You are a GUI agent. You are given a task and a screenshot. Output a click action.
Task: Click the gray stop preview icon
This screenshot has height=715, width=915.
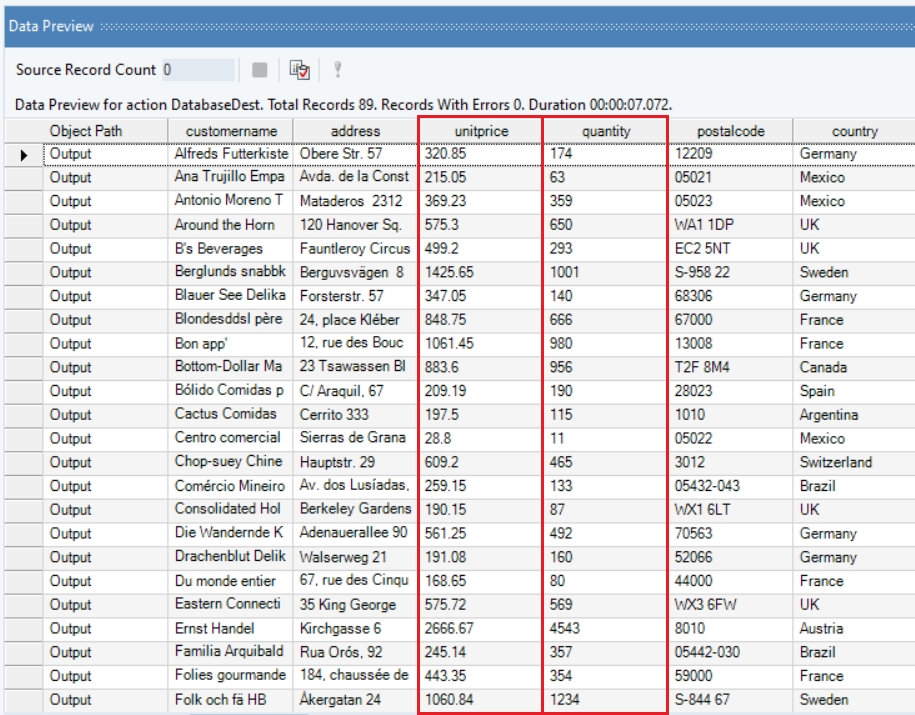pyautogui.click(x=260, y=70)
